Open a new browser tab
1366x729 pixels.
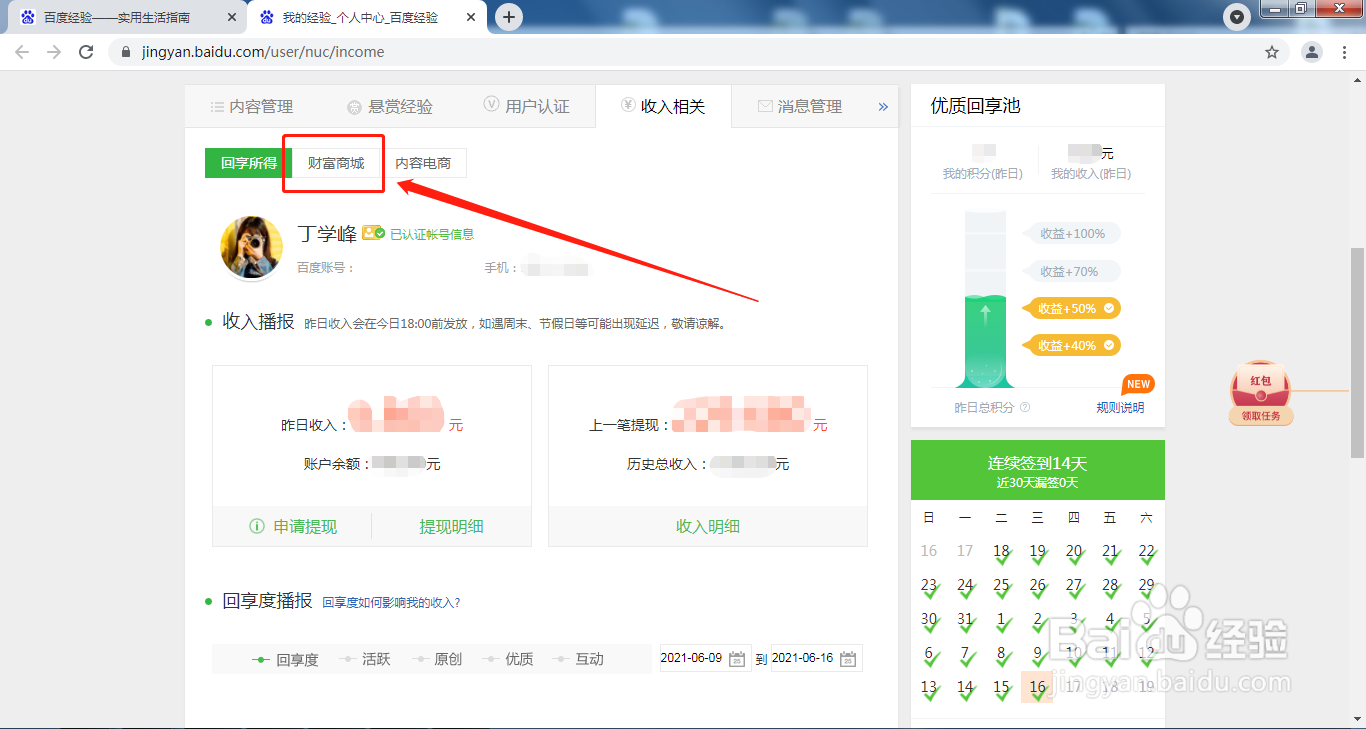pyautogui.click(x=509, y=17)
